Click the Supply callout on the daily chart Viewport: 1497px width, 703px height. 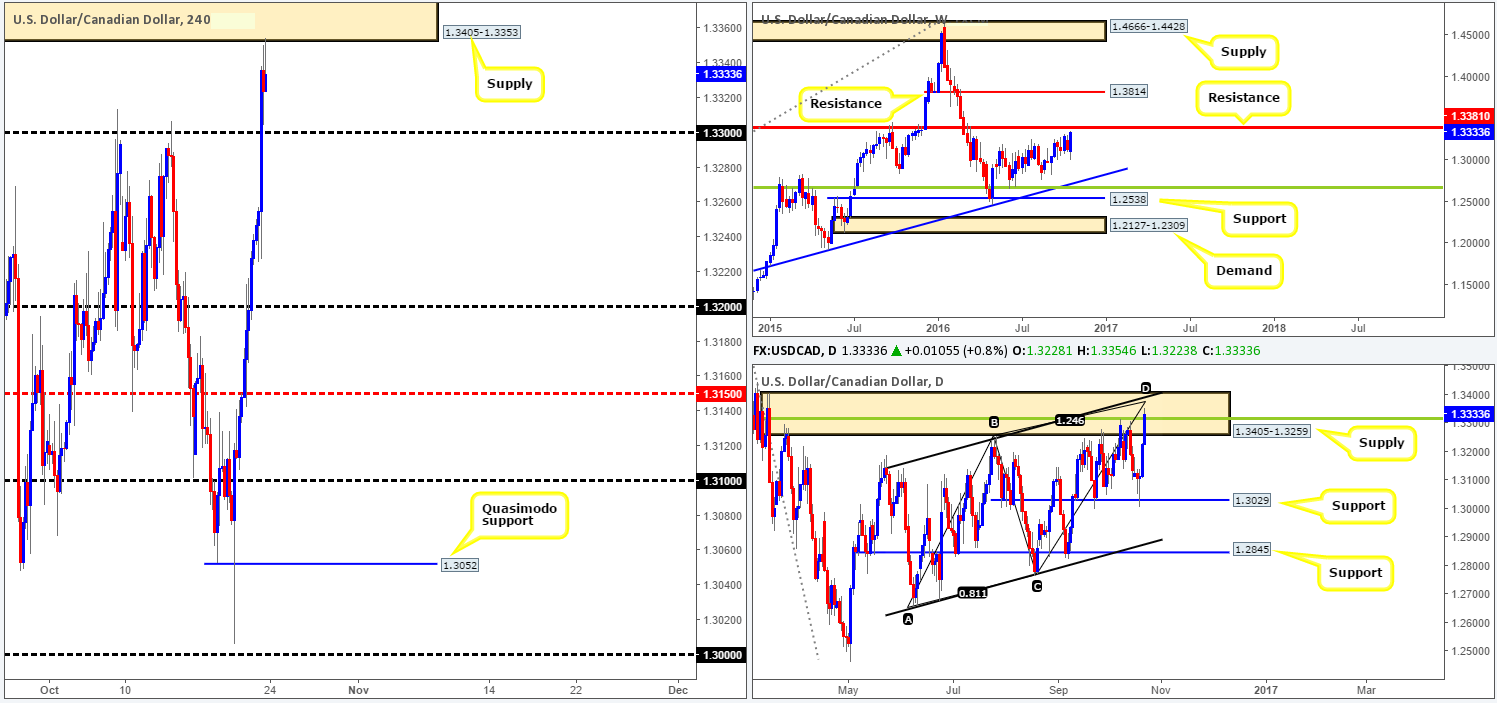pos(1380,443)
